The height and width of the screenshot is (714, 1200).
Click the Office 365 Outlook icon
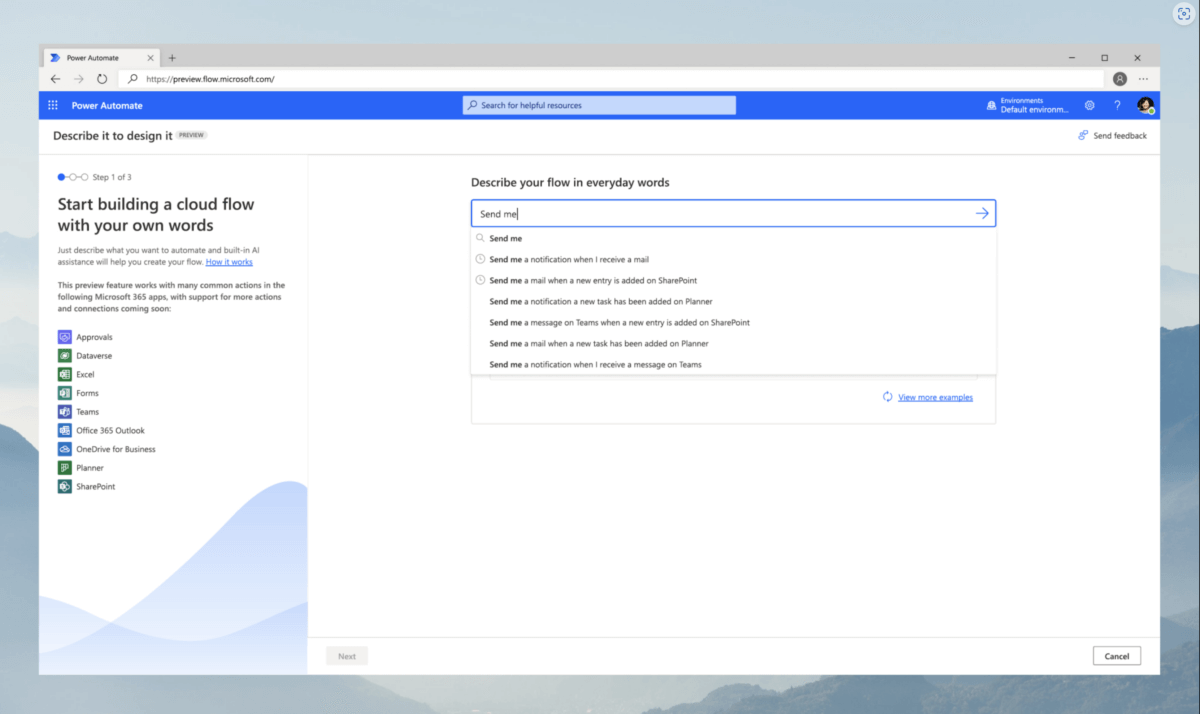point(65,430)
